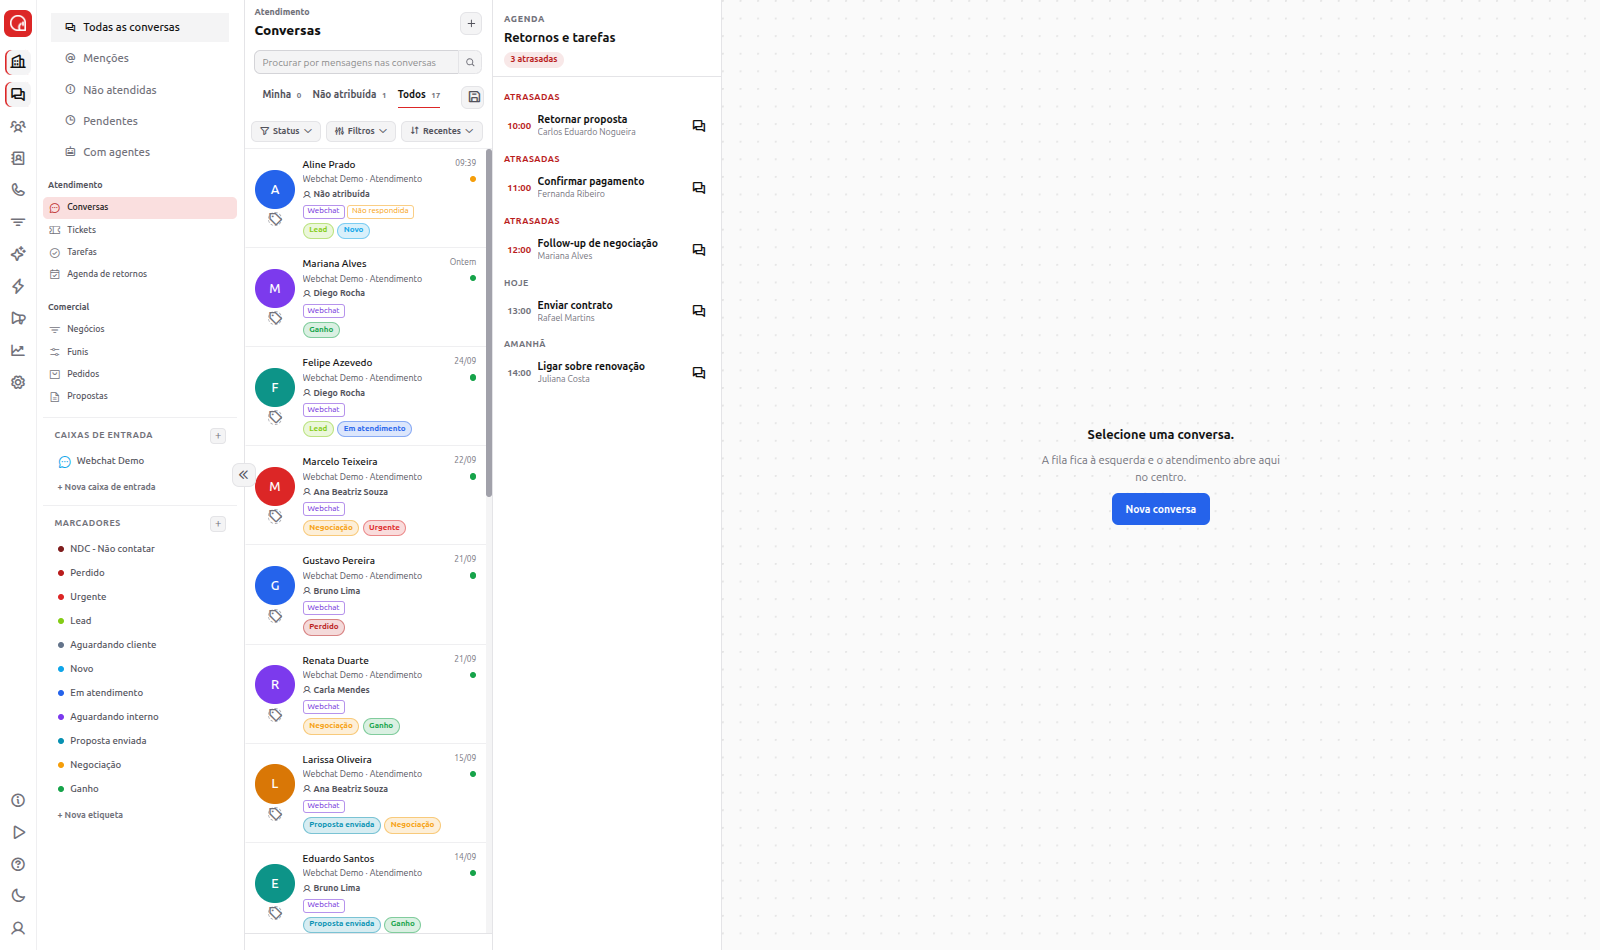
Task: Open contacts people icon in left rail
Action: [x=18, y=126]
